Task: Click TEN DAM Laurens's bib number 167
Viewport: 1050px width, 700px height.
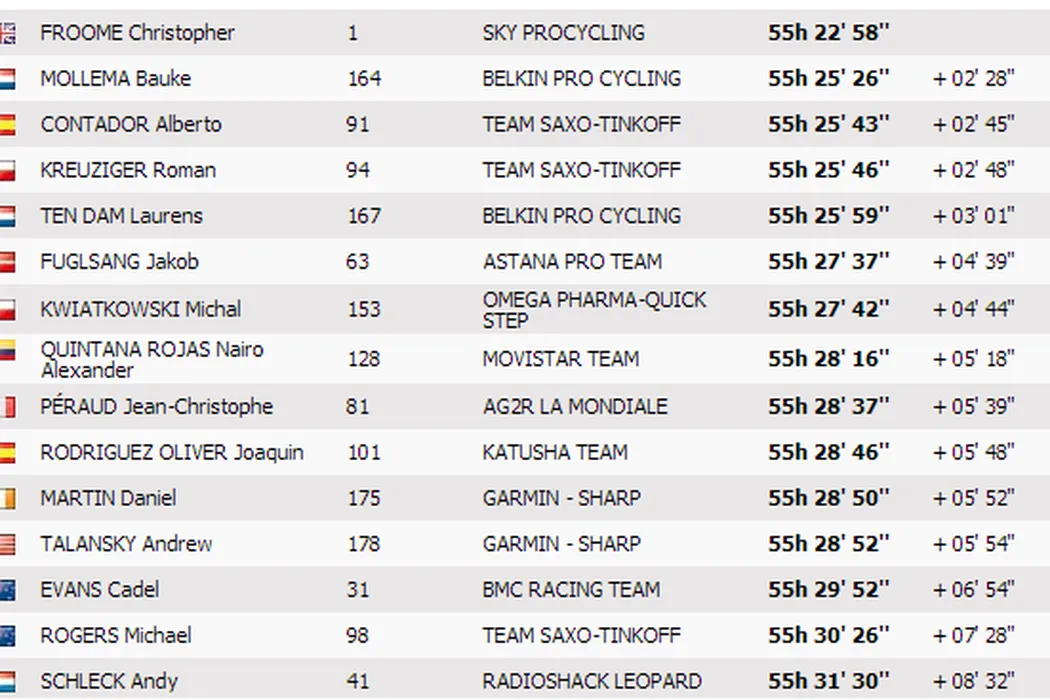Action: 364,216
